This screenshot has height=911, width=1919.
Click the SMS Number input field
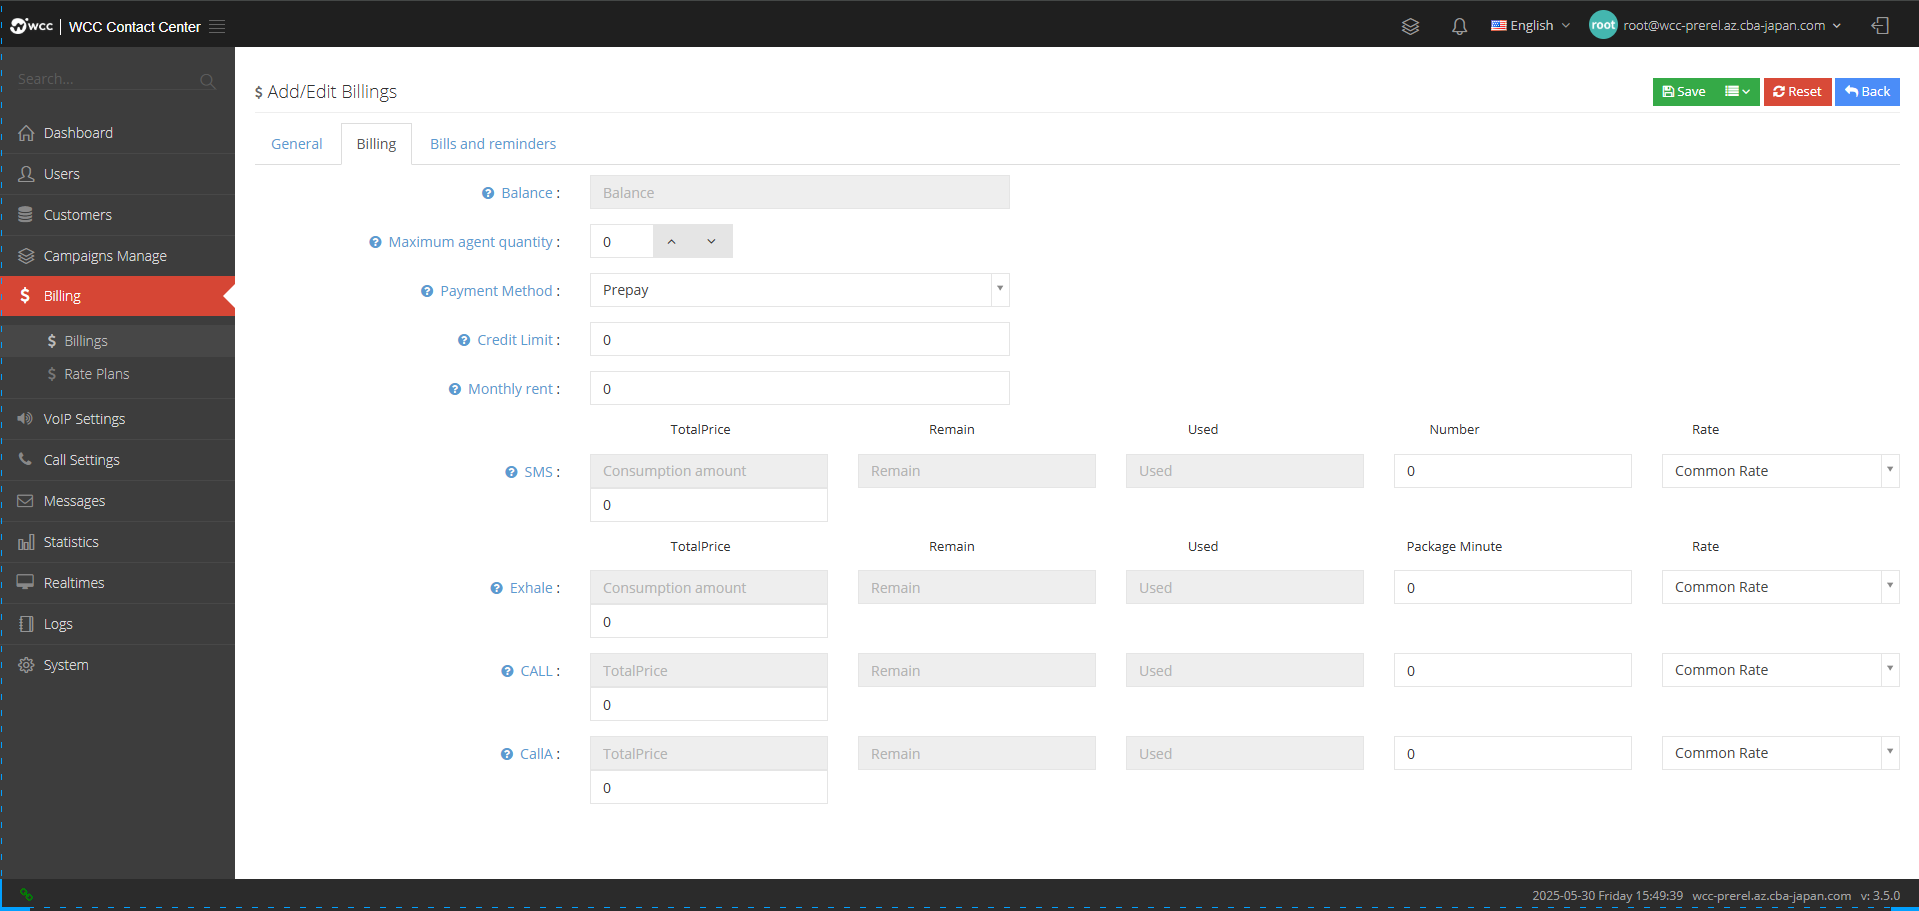1513,471
